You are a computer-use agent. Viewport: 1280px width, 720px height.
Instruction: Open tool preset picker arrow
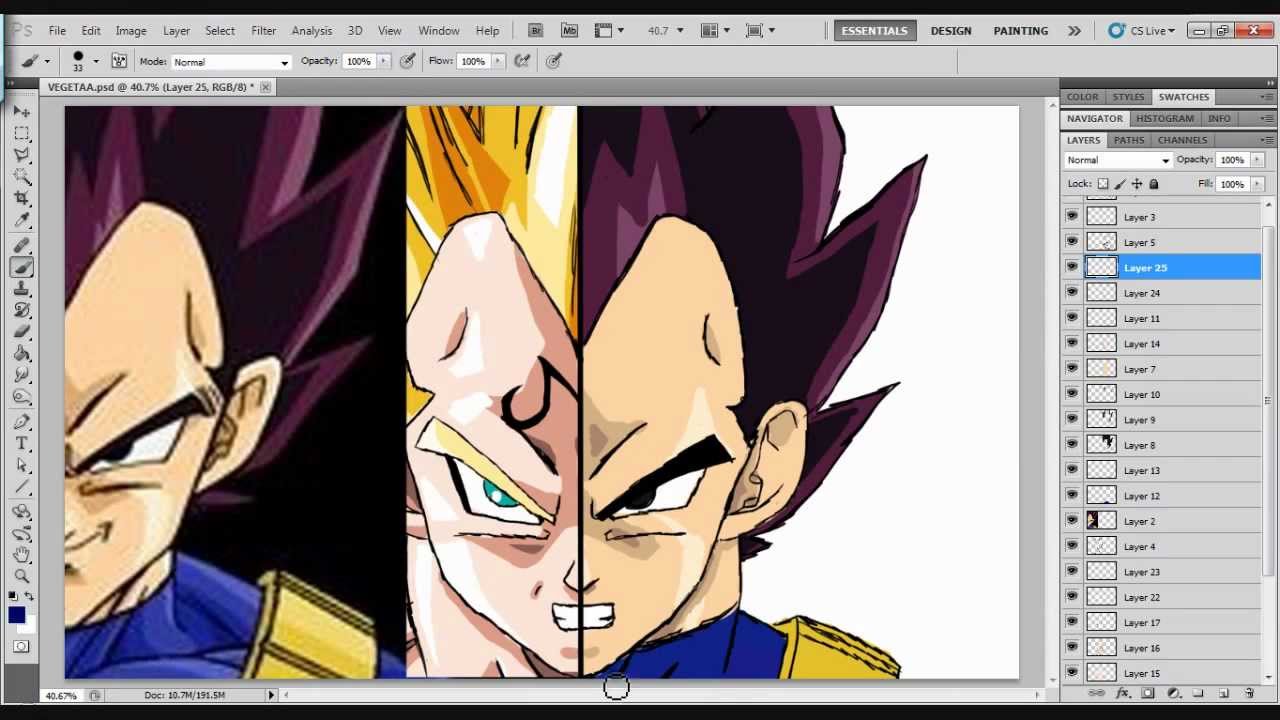47,62
